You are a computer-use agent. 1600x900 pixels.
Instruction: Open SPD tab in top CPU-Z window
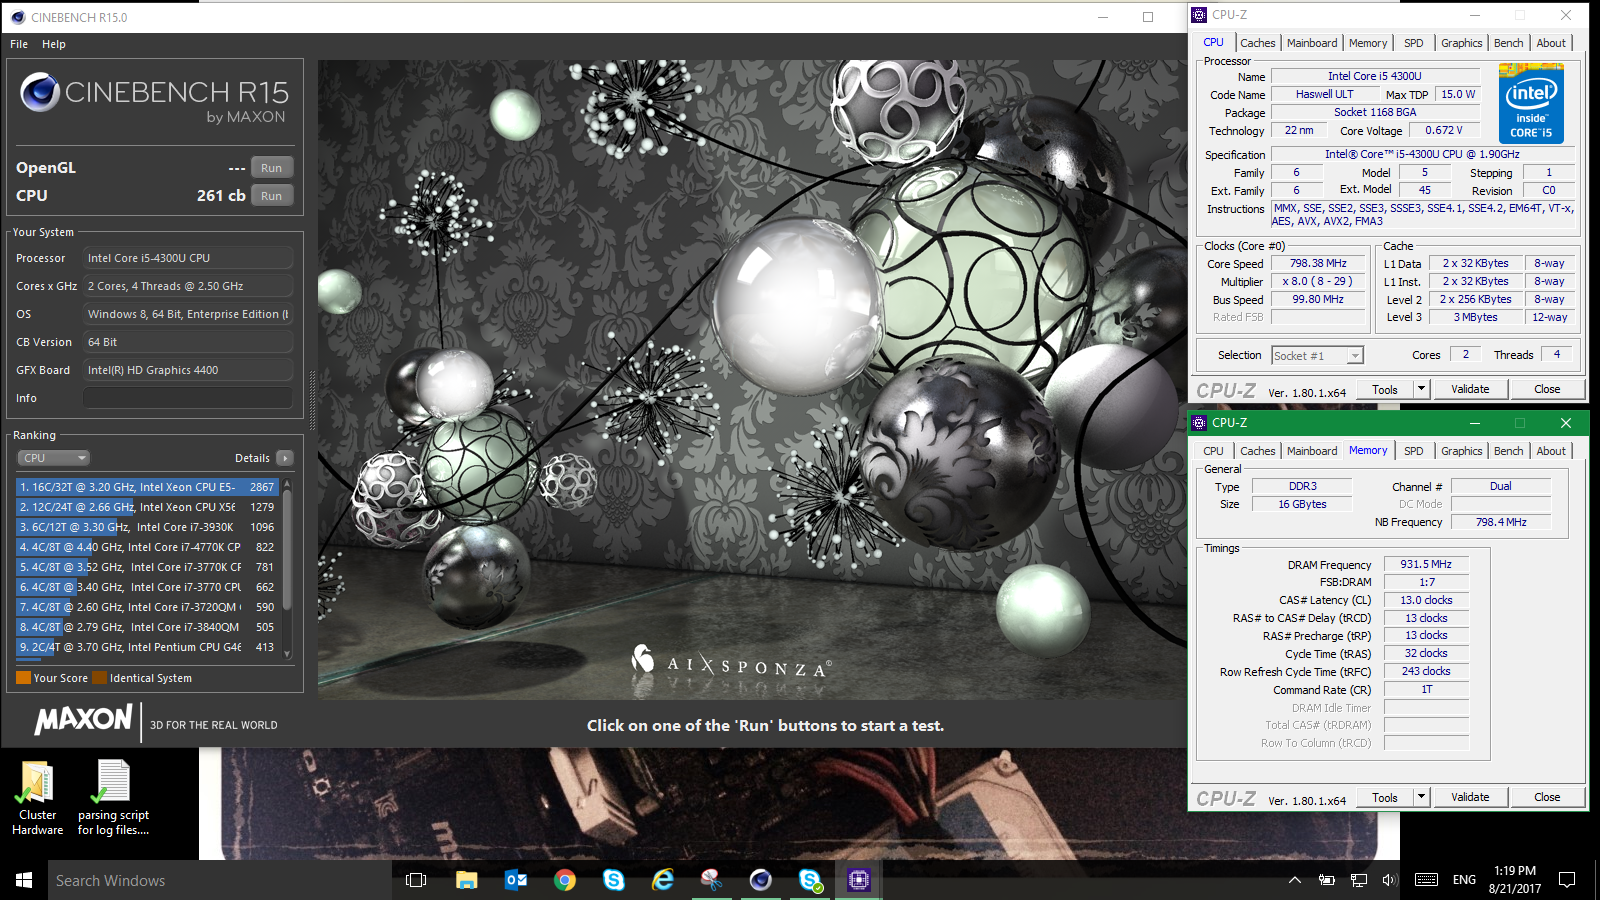click(x=1413, y=43)
